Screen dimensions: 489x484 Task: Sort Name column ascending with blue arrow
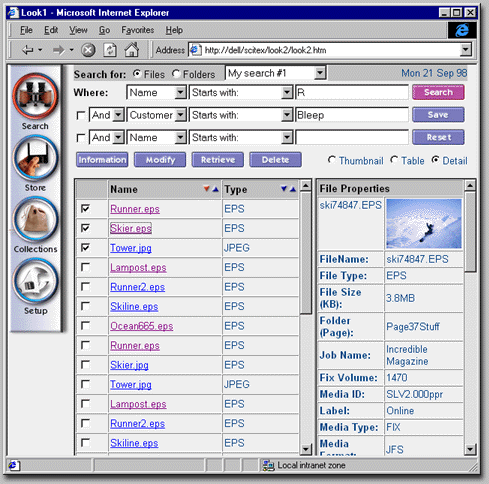pos(216,189)
